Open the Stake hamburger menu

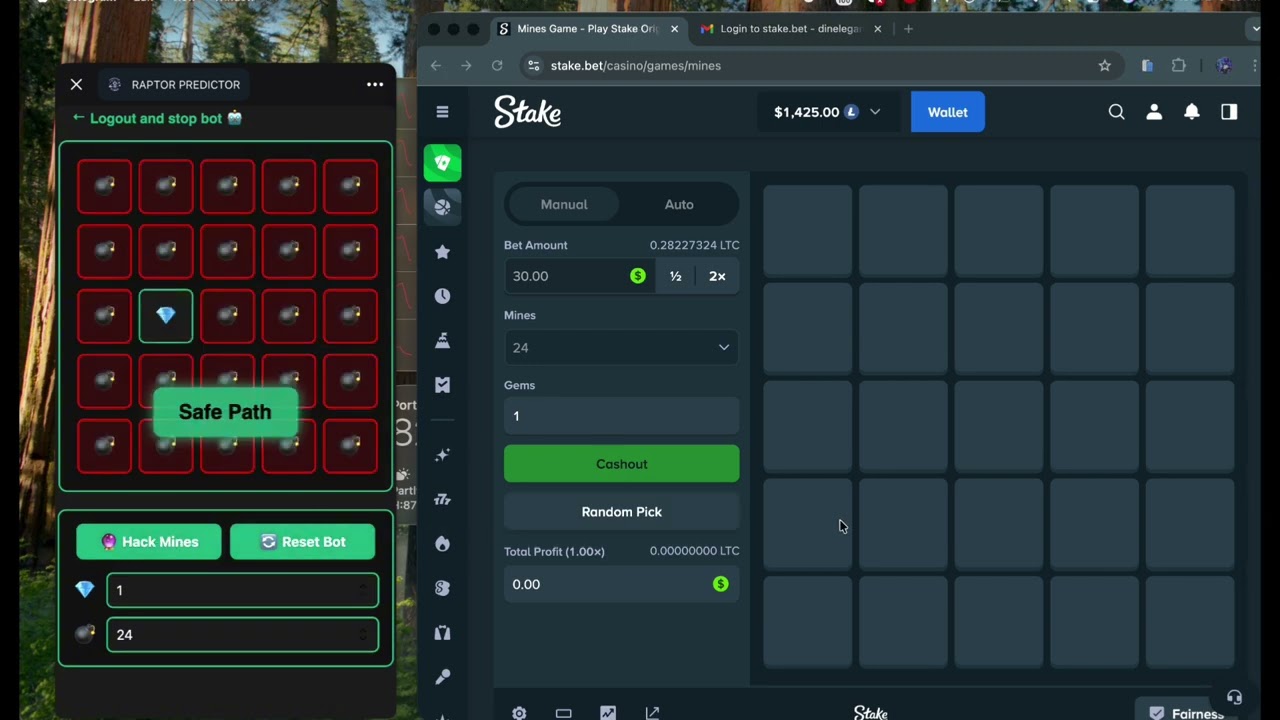[442, 112]
